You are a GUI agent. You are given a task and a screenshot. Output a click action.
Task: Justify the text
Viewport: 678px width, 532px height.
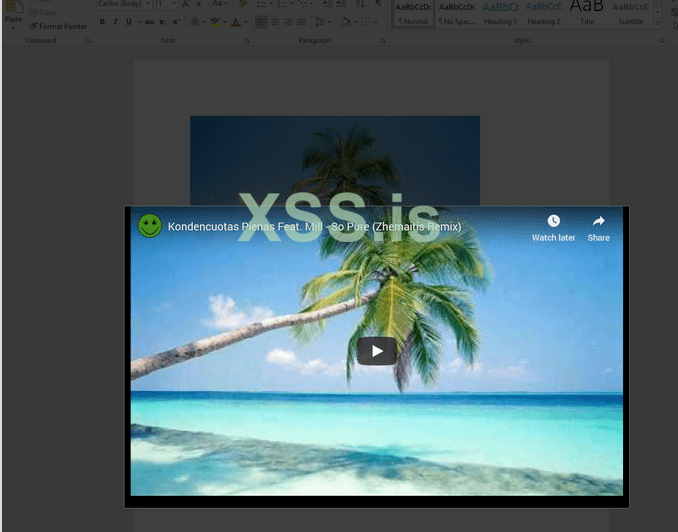(x=301, y=22)
